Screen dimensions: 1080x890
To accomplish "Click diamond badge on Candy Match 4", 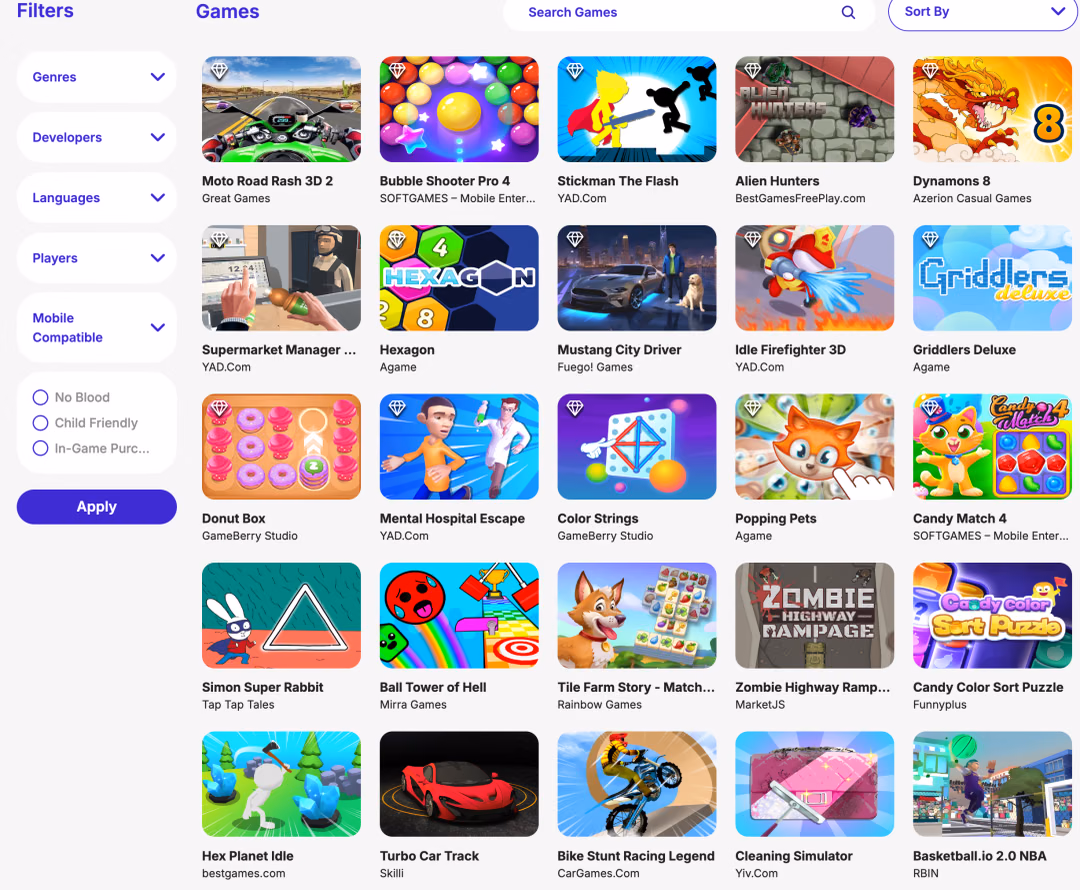I will click(930, 408).
